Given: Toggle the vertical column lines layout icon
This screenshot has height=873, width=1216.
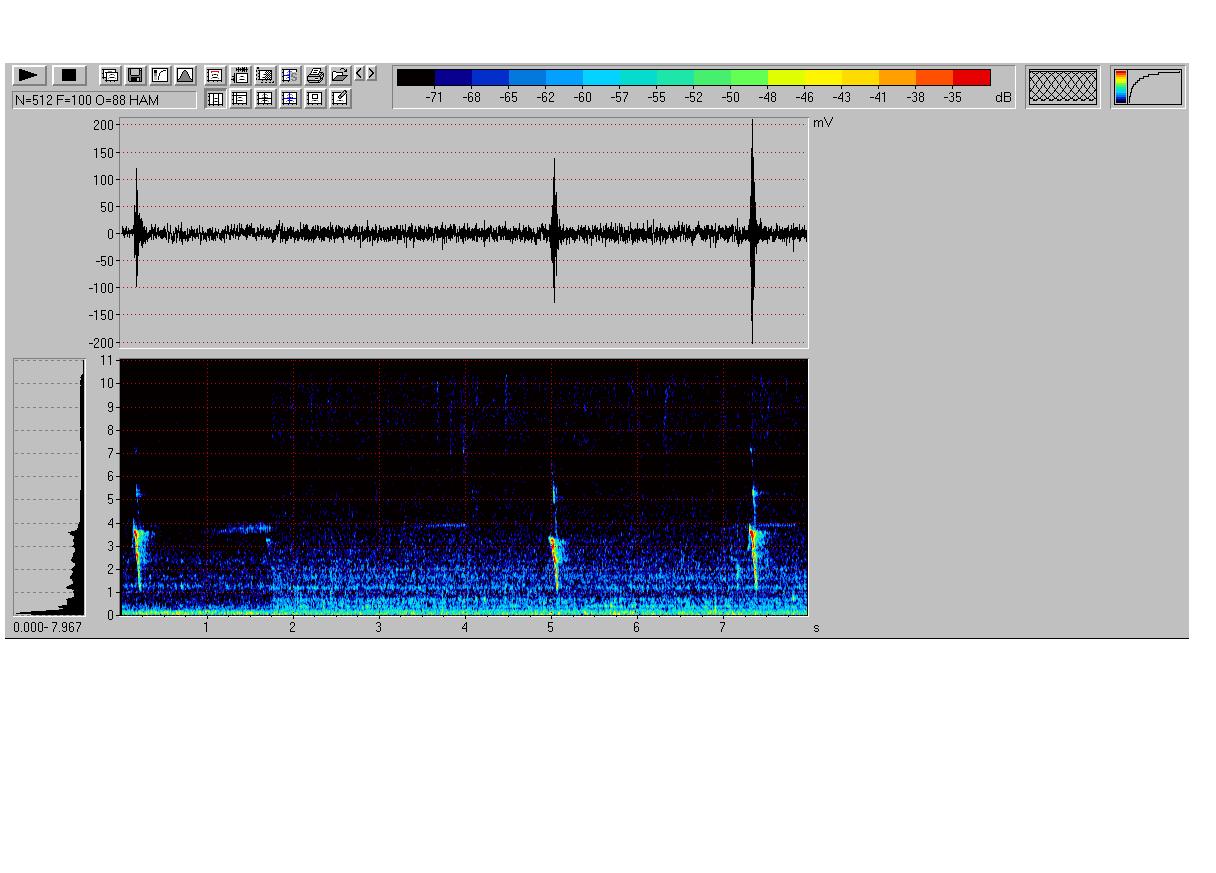Looking at the screenshot, I should (x=215, y=98).
